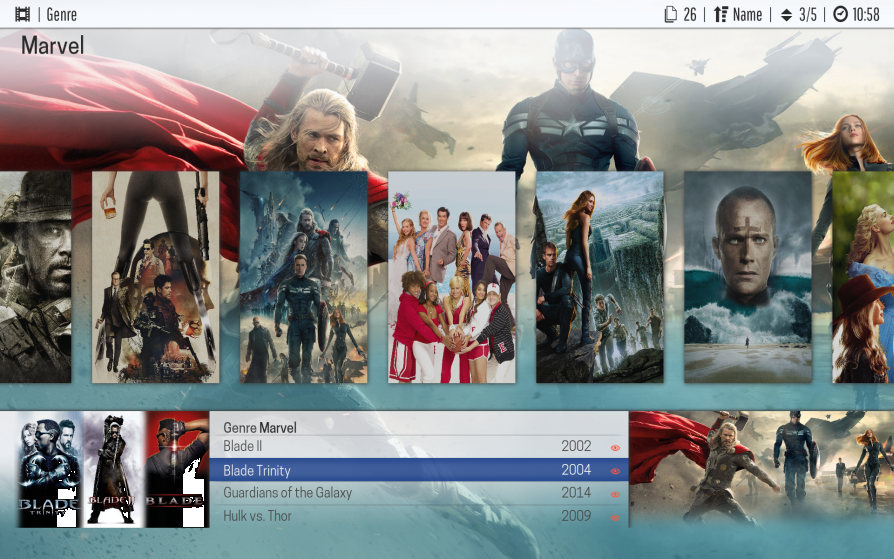Open the bald man with cross poster

tap(748, 277)
